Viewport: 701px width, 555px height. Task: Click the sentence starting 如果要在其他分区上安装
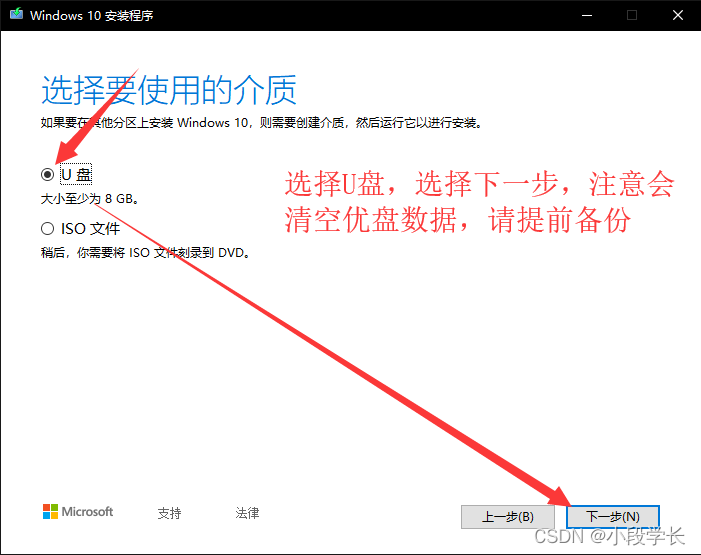[262, 123]
